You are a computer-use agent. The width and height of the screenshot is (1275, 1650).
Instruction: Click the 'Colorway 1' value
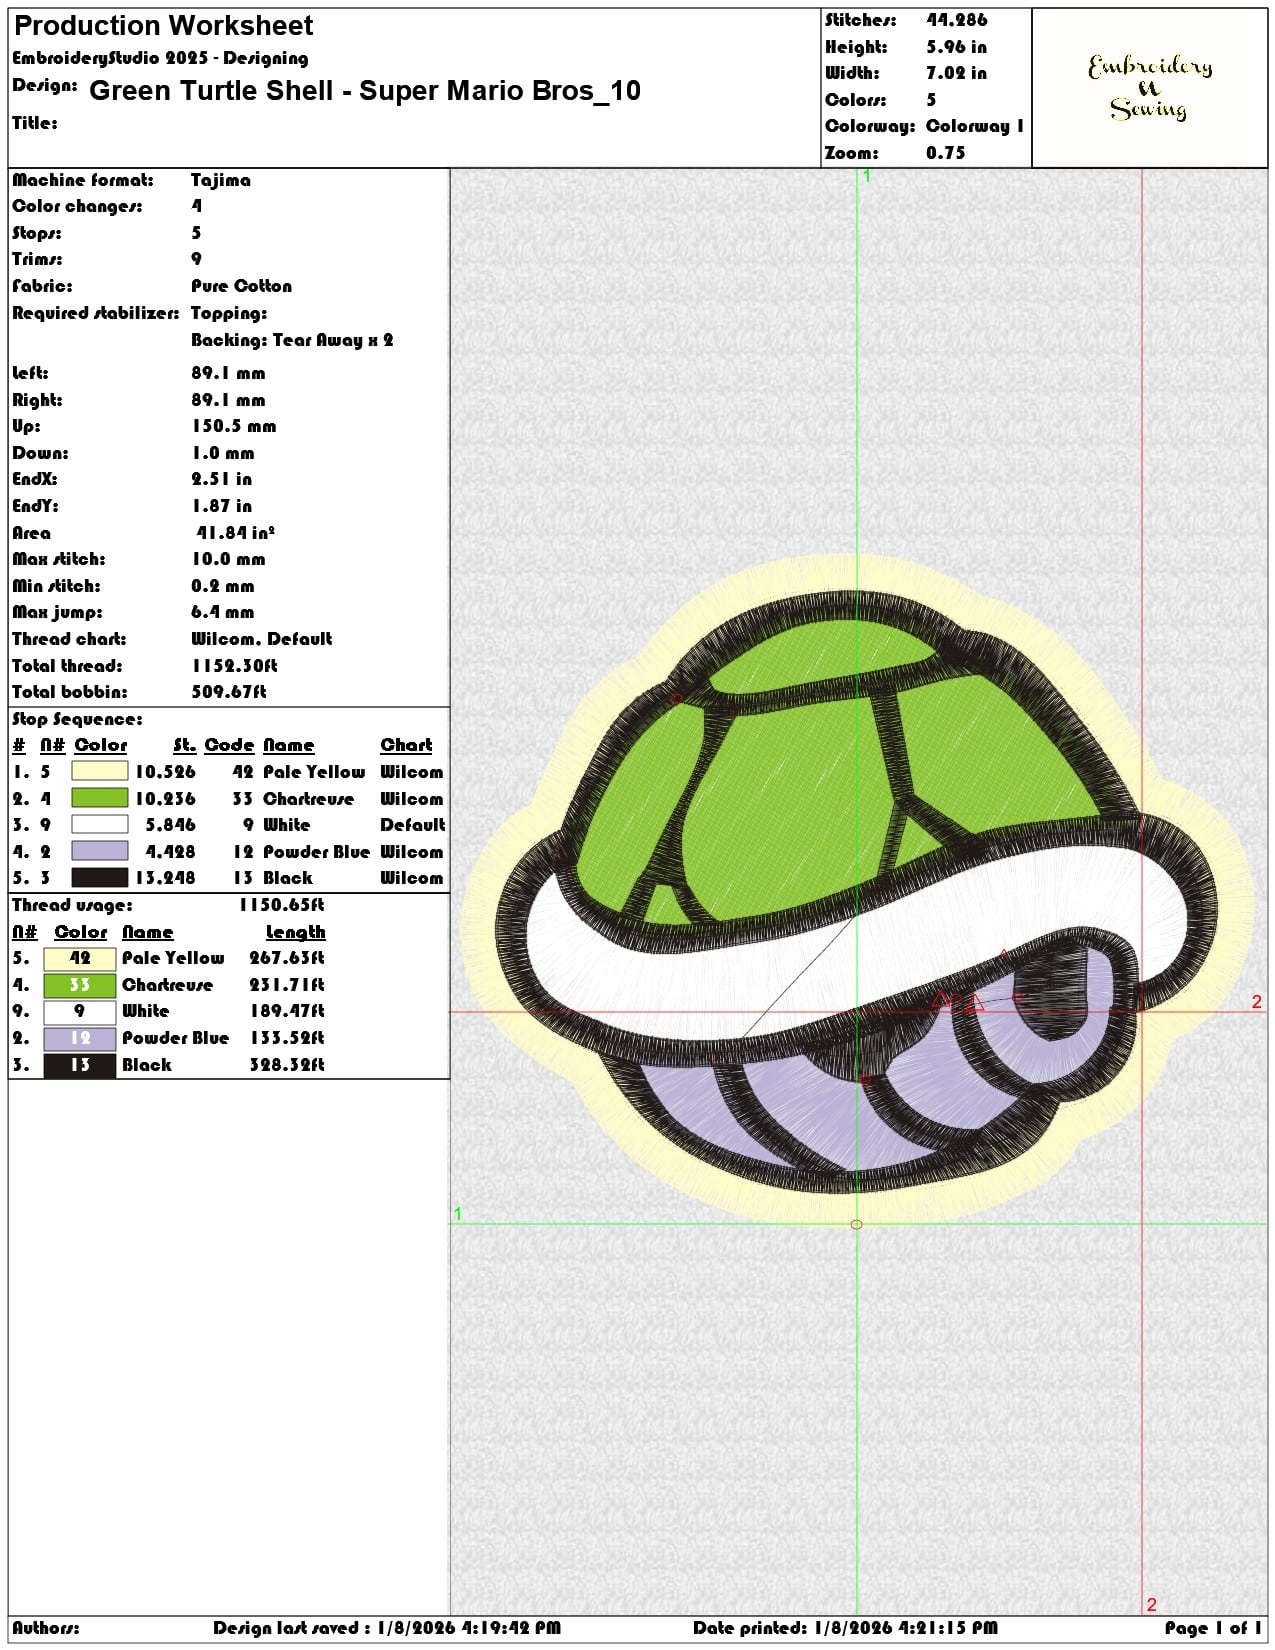[x=975, y=126]
